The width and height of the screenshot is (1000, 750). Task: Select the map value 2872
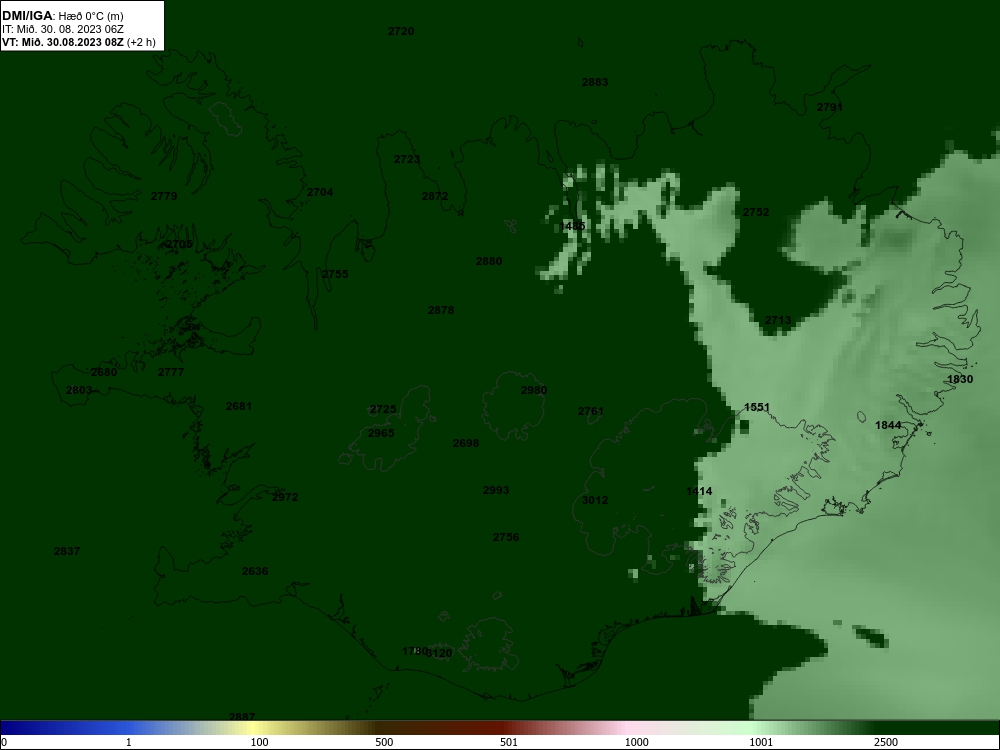435,196
